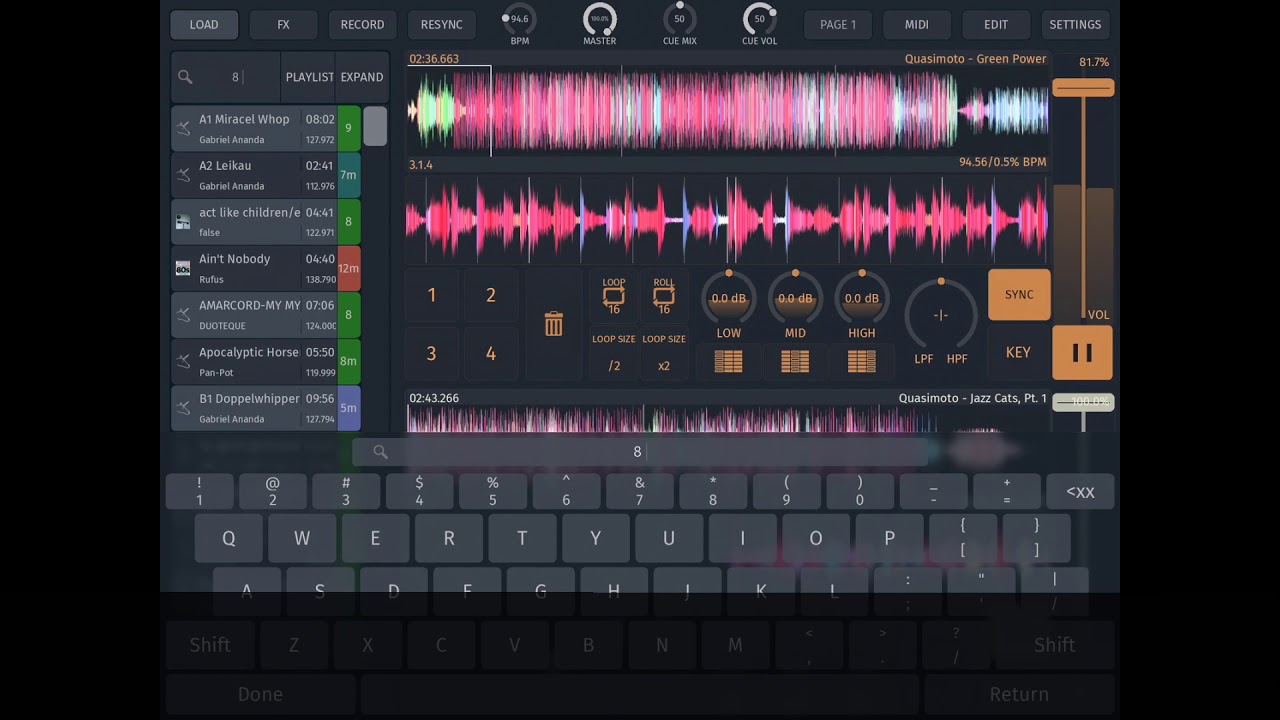Toggle the ROLL 16 icon
Screen dimensions: 1280x720
click(x=664, y=296)
